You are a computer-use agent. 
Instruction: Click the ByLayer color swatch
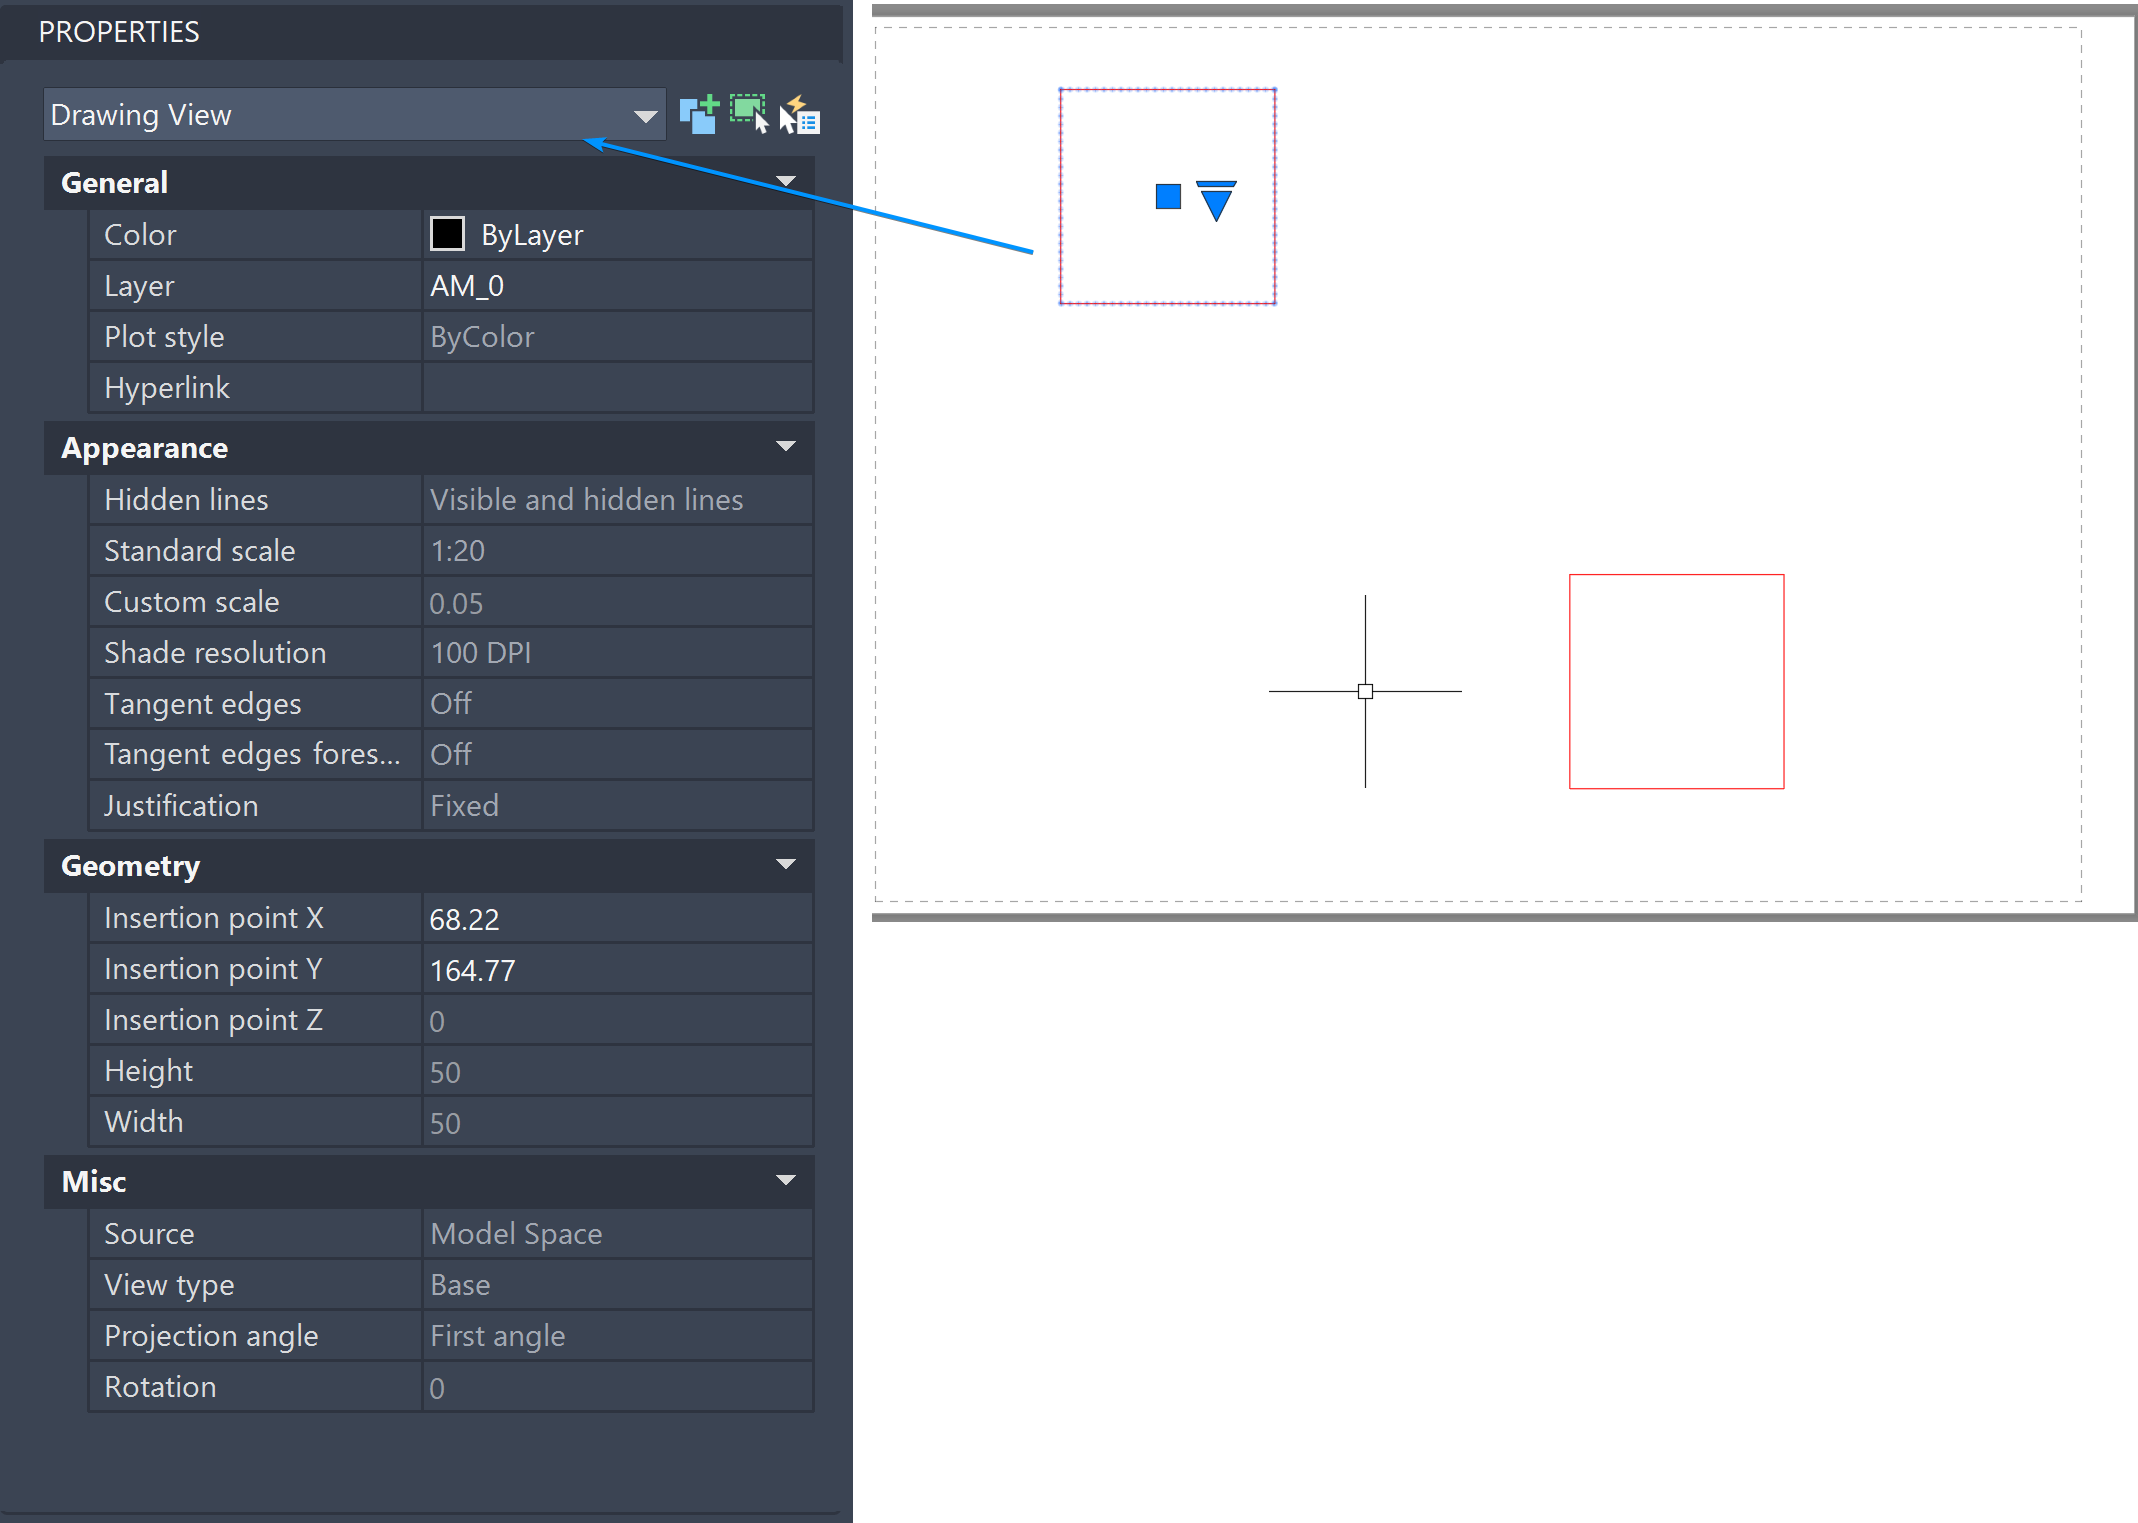pos(447,233)
